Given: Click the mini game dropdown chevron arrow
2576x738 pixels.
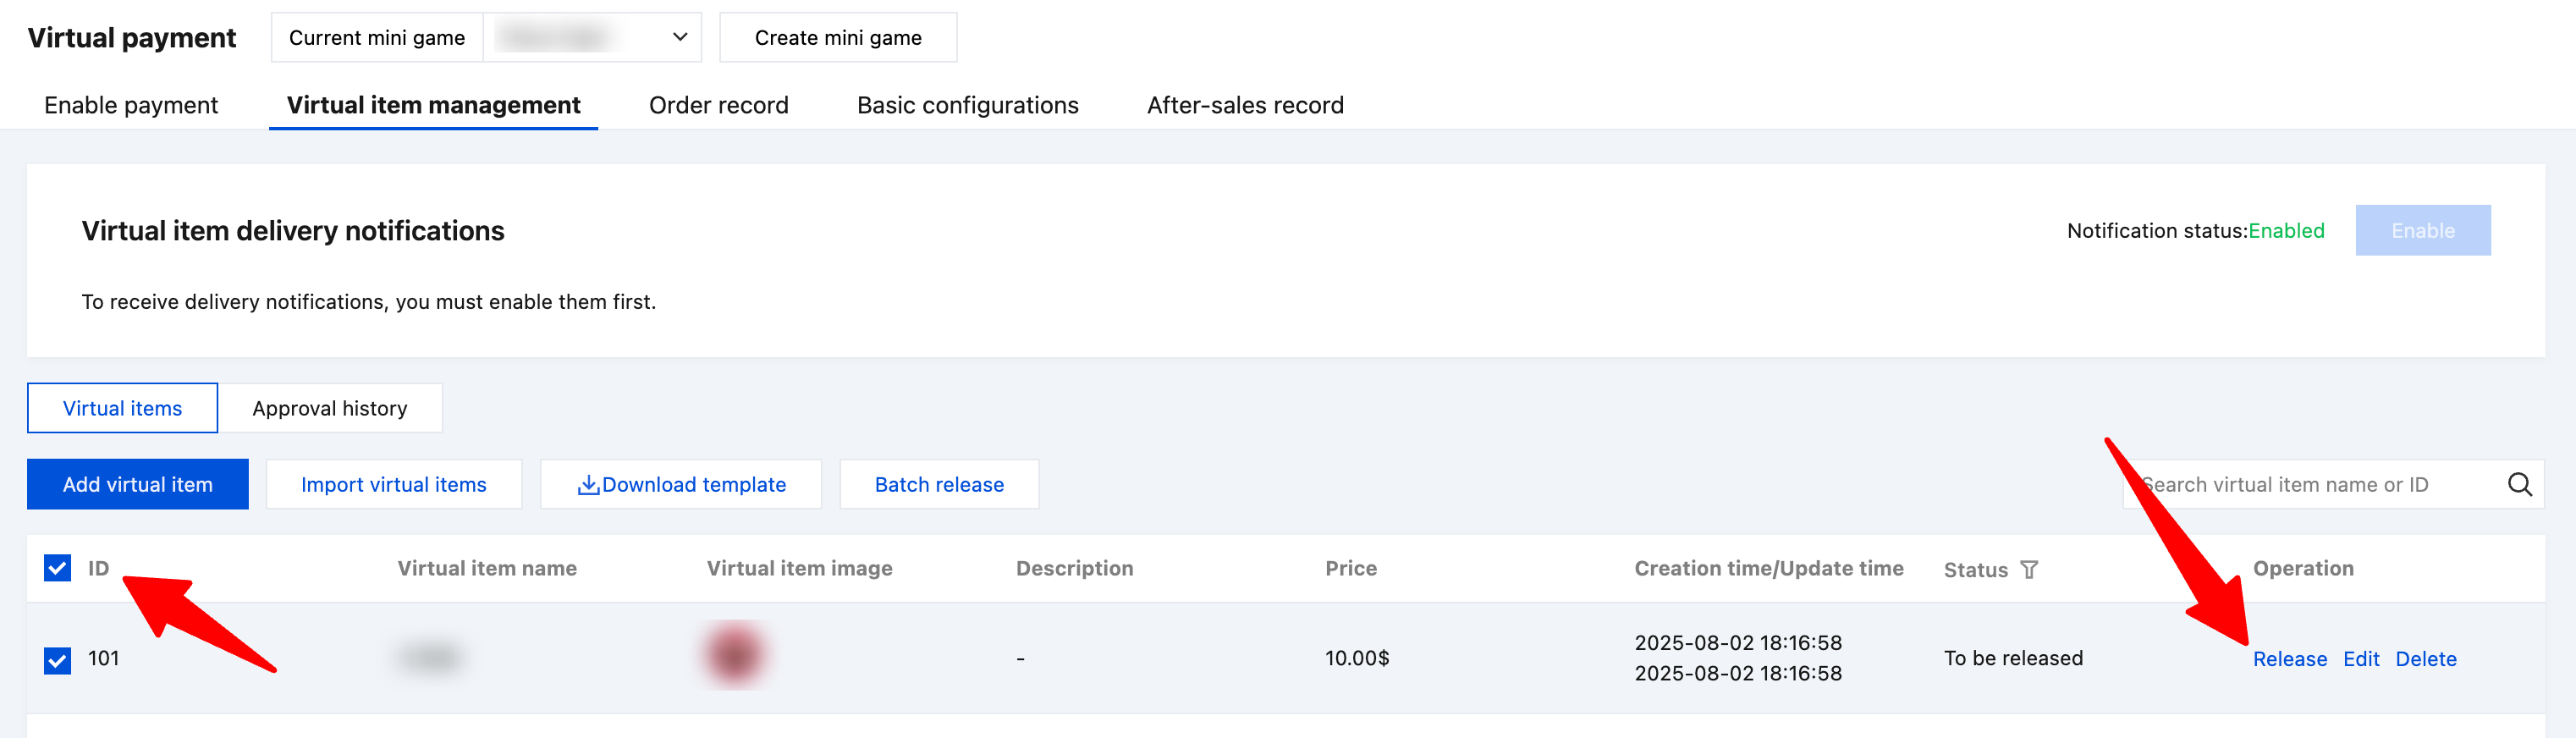Looking at the screenshot, I should [x=680, y=38].
